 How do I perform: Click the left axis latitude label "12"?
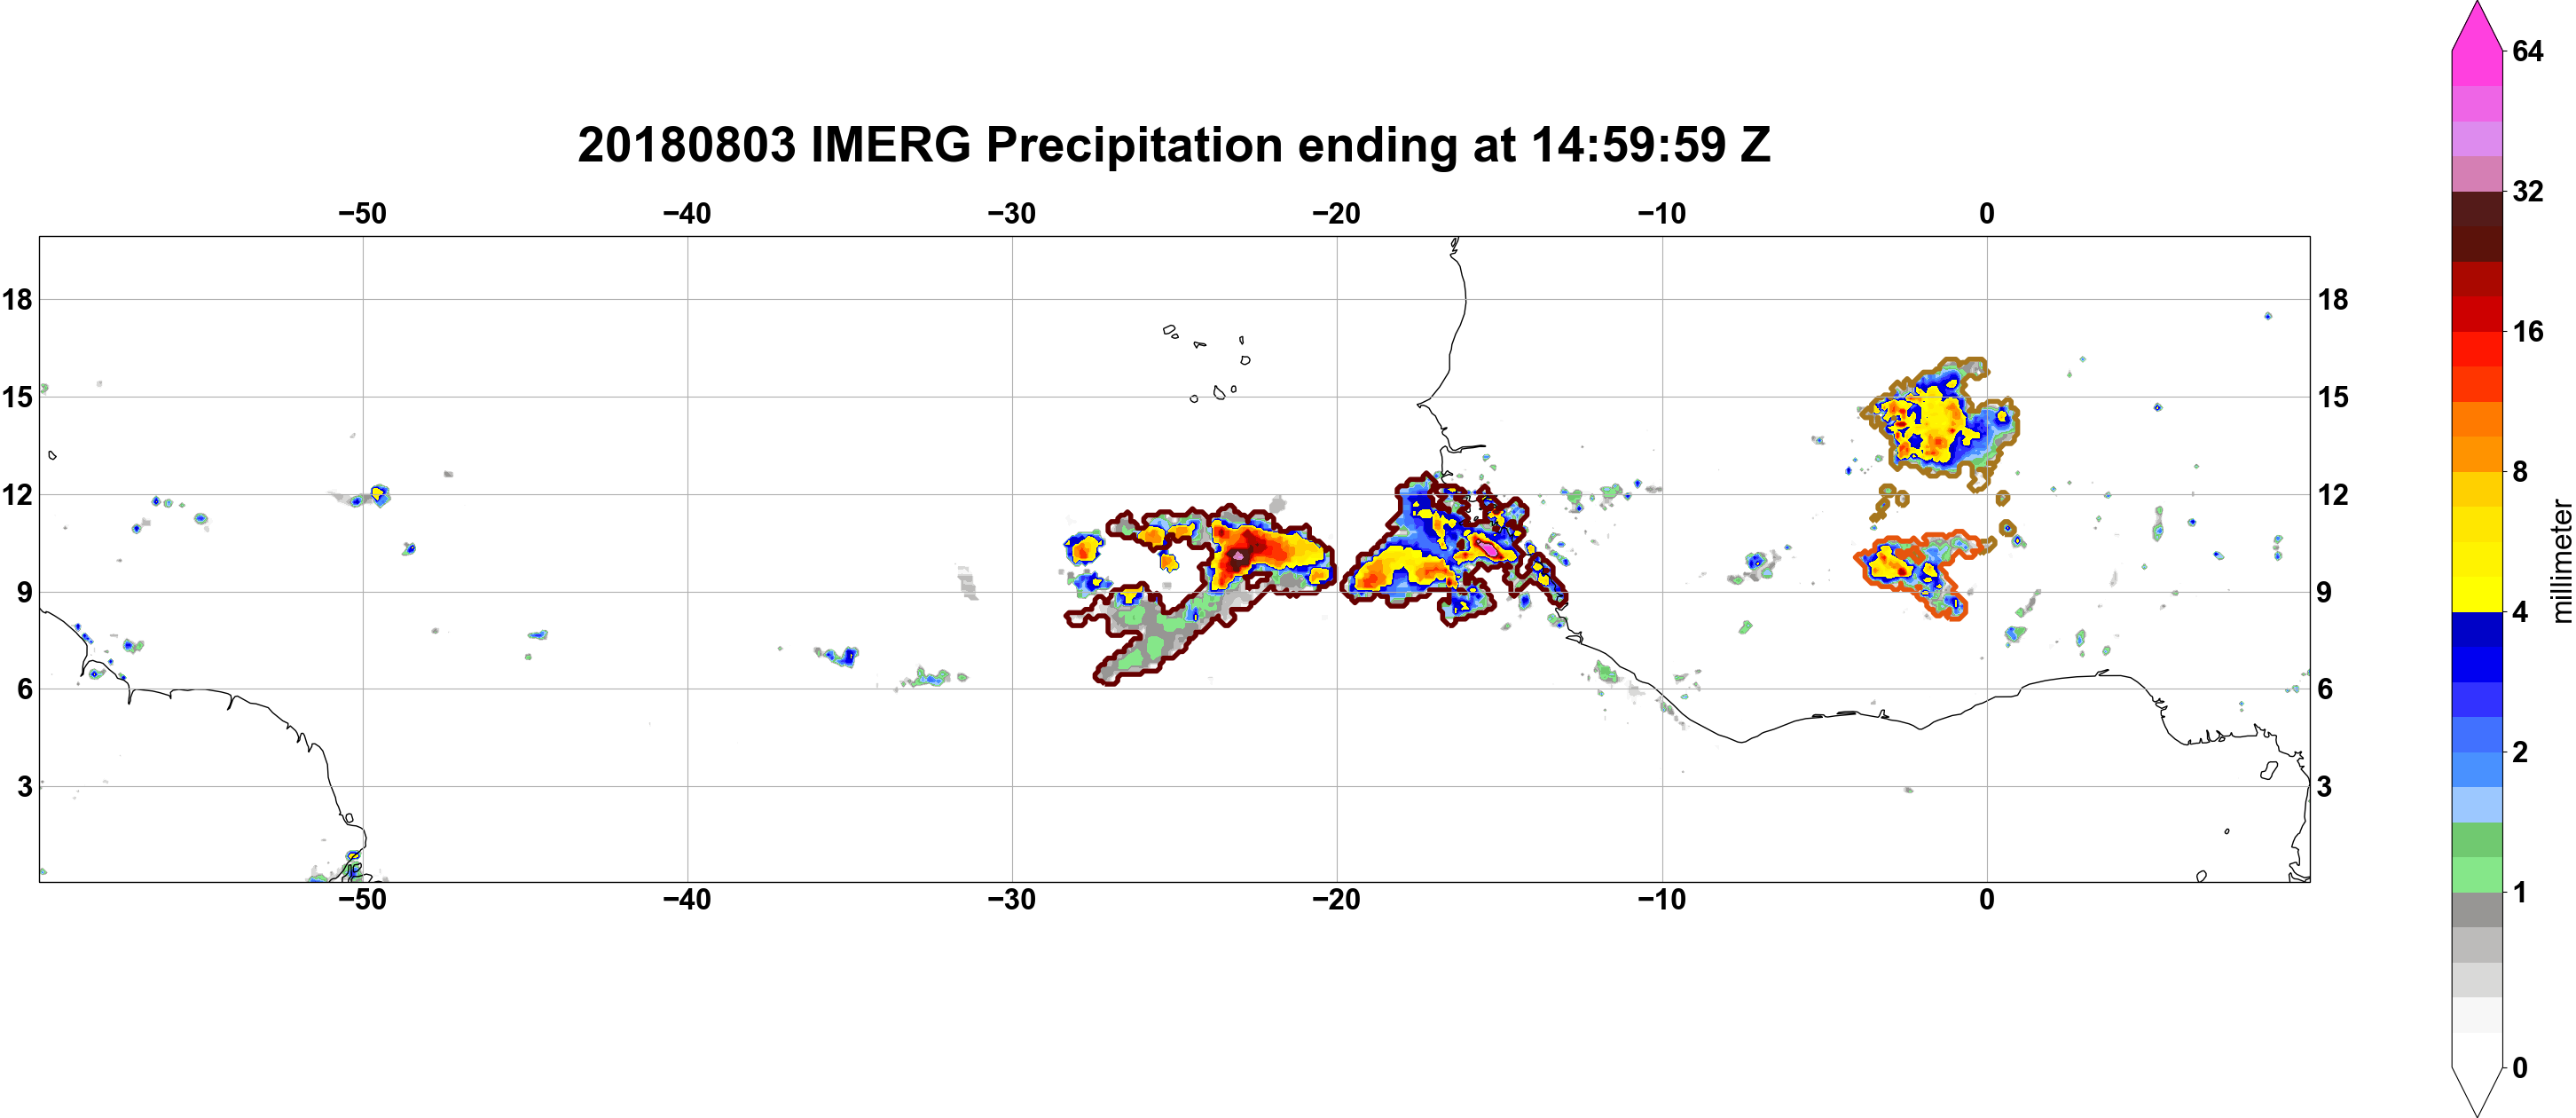(17, 495)
